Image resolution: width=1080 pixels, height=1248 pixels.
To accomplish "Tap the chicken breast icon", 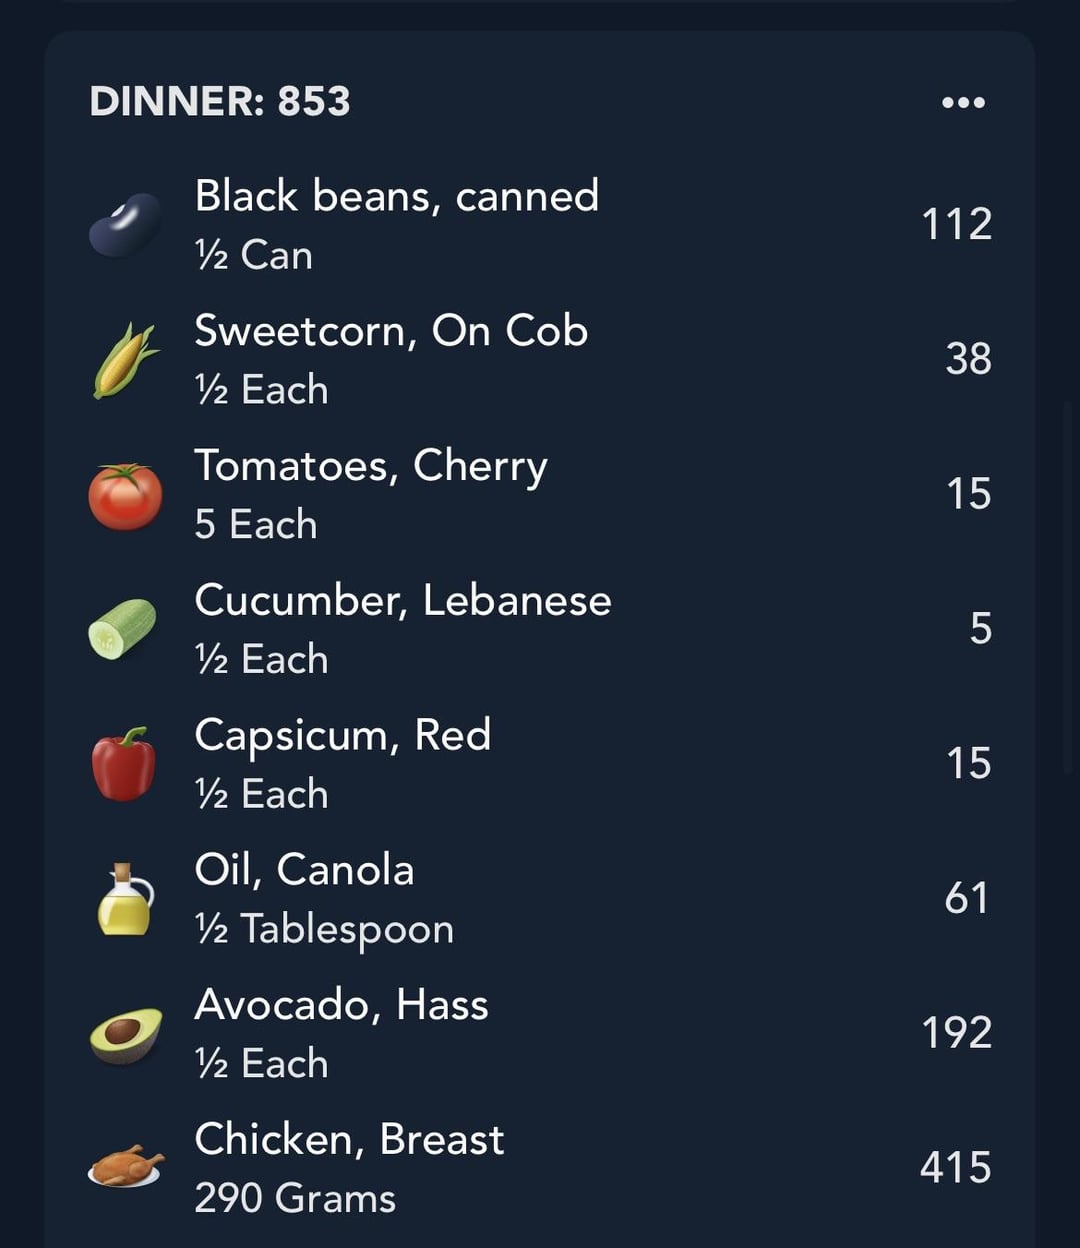I will [126, 1166].
